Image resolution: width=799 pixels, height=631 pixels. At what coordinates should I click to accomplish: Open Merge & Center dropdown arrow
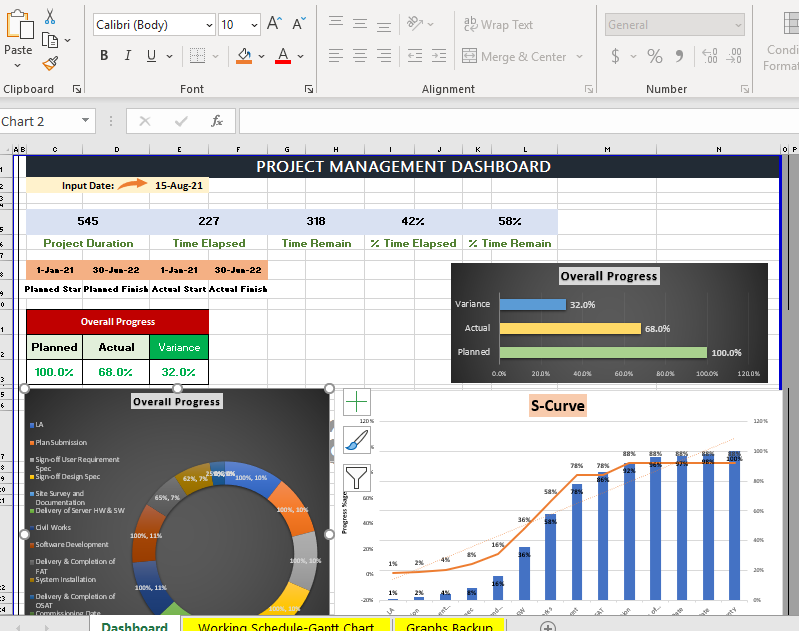click(579, 56)
